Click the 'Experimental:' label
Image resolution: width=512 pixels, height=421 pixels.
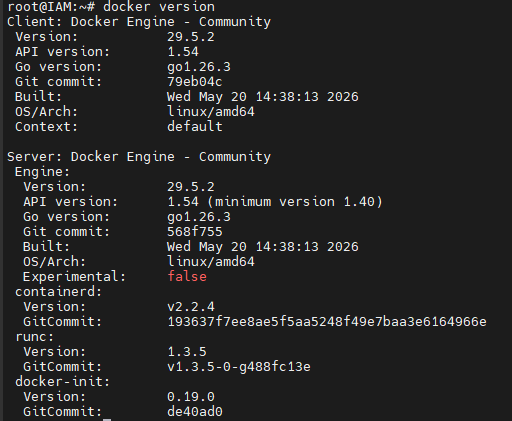[x=74, y=277]
